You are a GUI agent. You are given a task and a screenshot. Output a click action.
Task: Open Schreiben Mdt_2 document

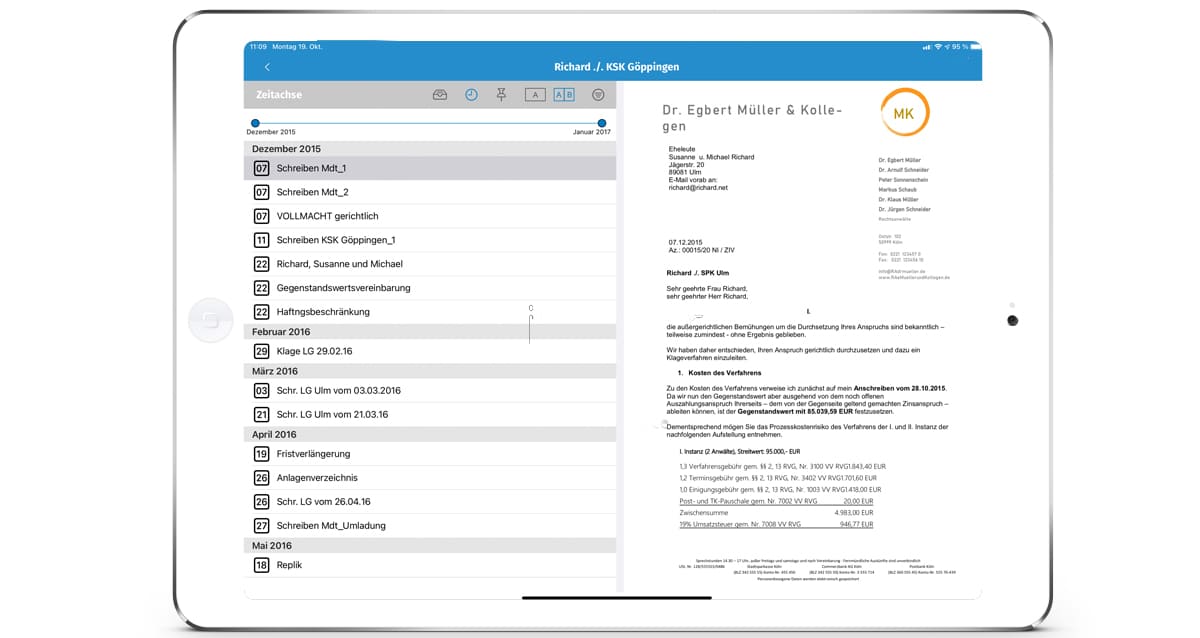click(312, 192)
